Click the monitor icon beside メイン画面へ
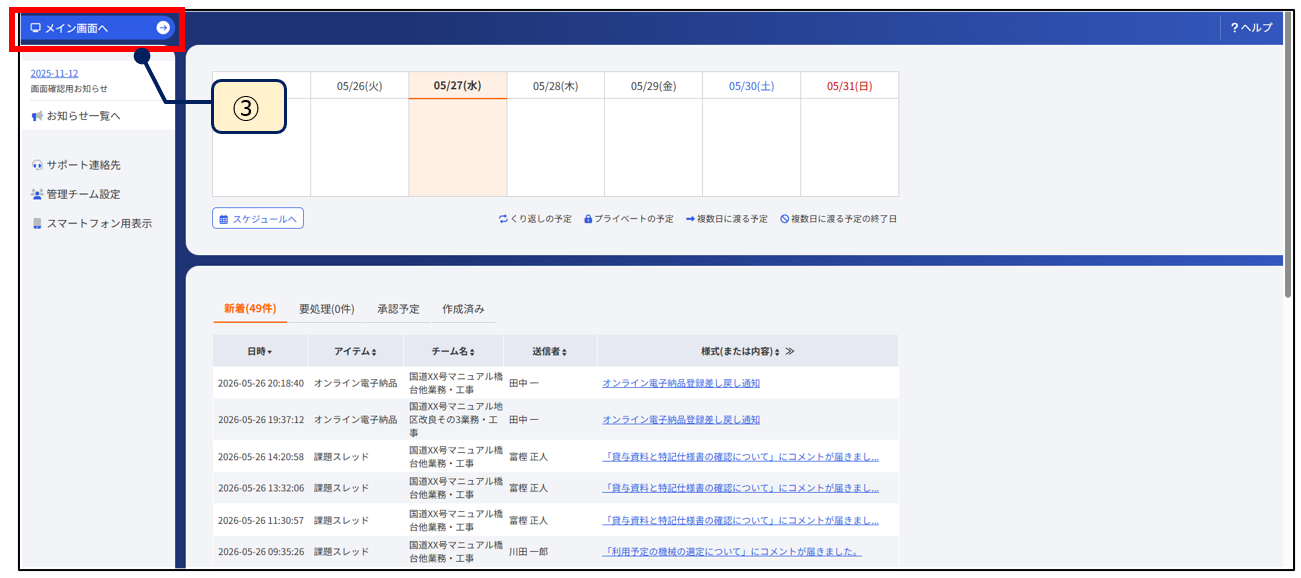This screenshot has height=578, width=1301. coord(36,28)
